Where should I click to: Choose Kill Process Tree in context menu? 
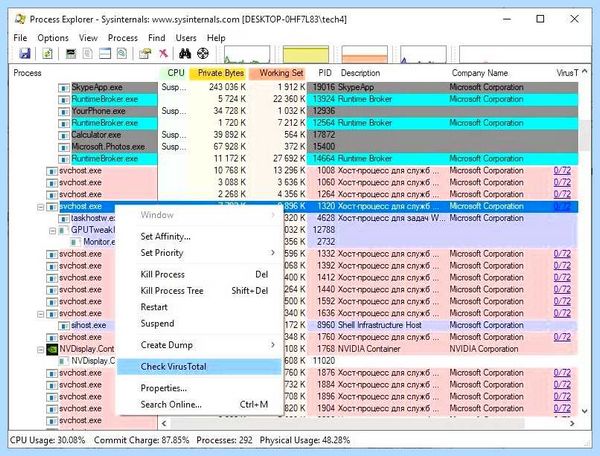tap(200, 291)
